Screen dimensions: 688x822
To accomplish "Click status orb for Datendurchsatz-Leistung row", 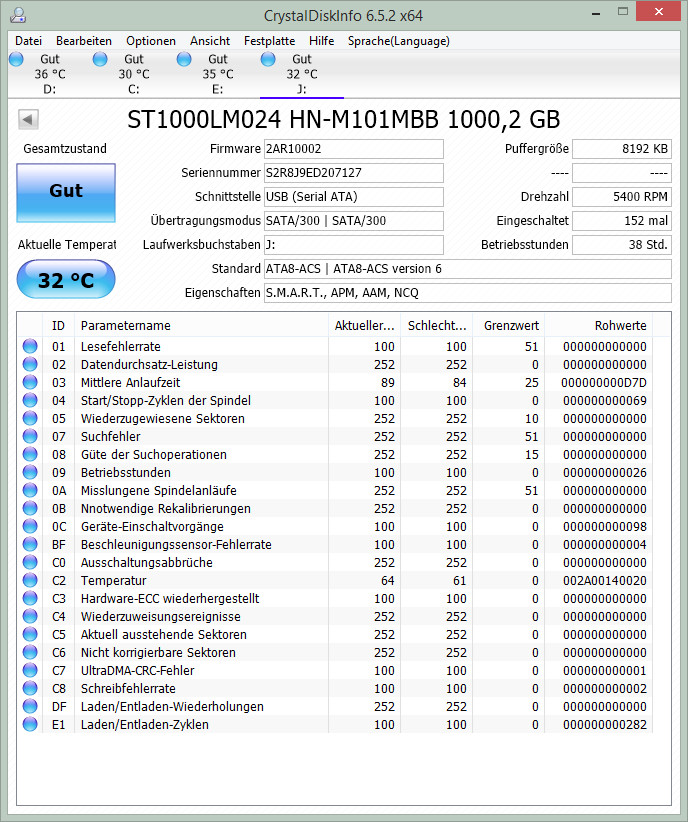I will pos(30,364).
